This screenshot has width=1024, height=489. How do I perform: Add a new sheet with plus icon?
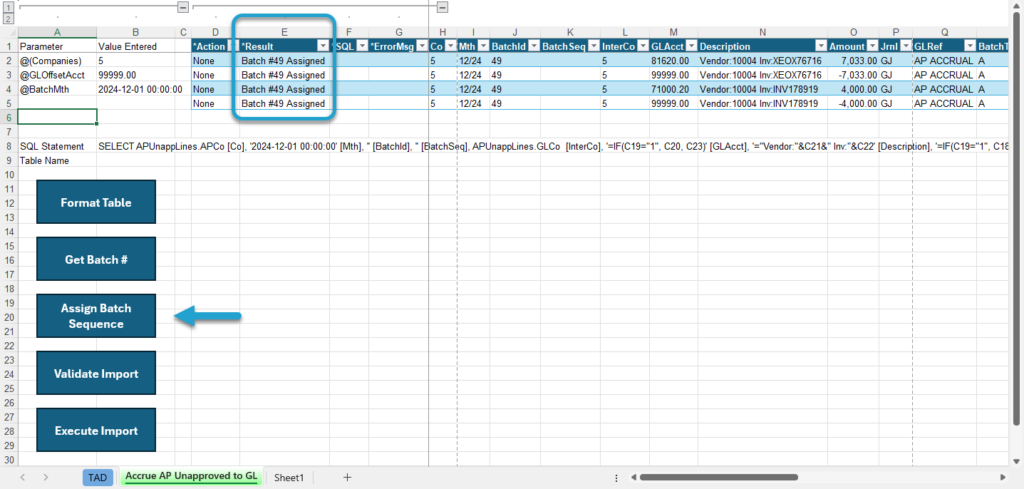pyautogui.click(x=347, y=477)
